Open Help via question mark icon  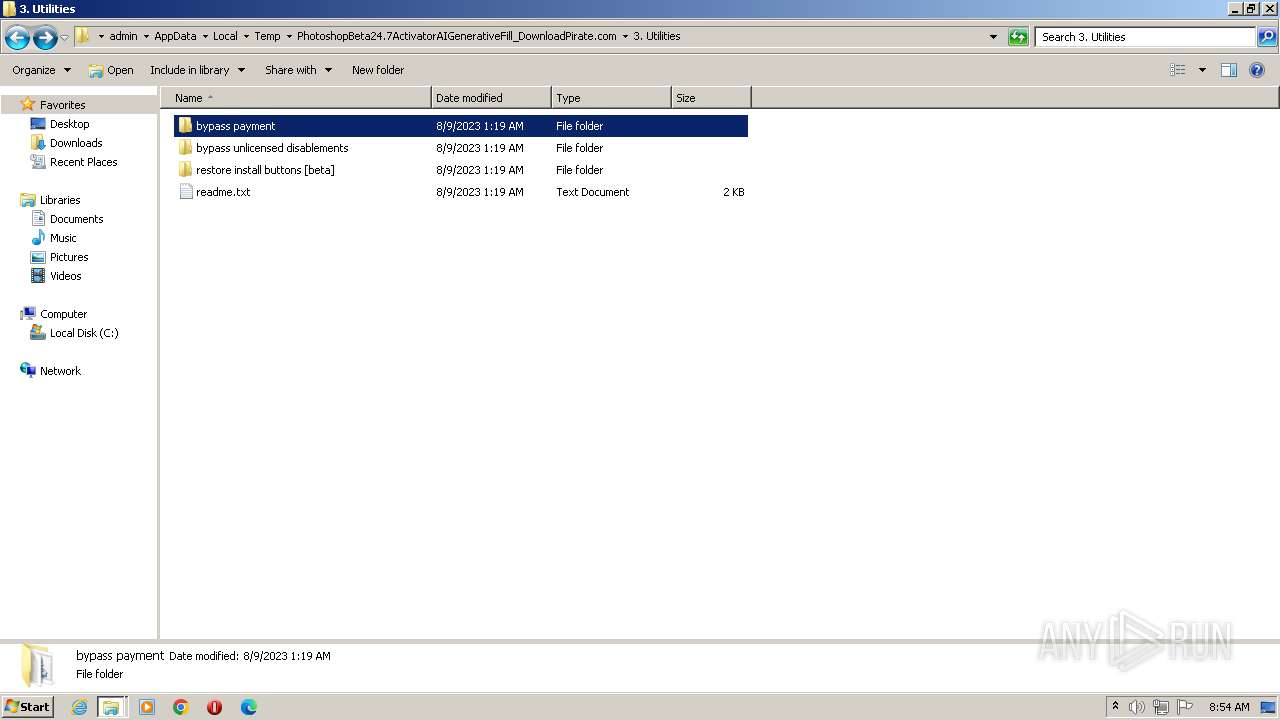click(x=1258, y=70)
